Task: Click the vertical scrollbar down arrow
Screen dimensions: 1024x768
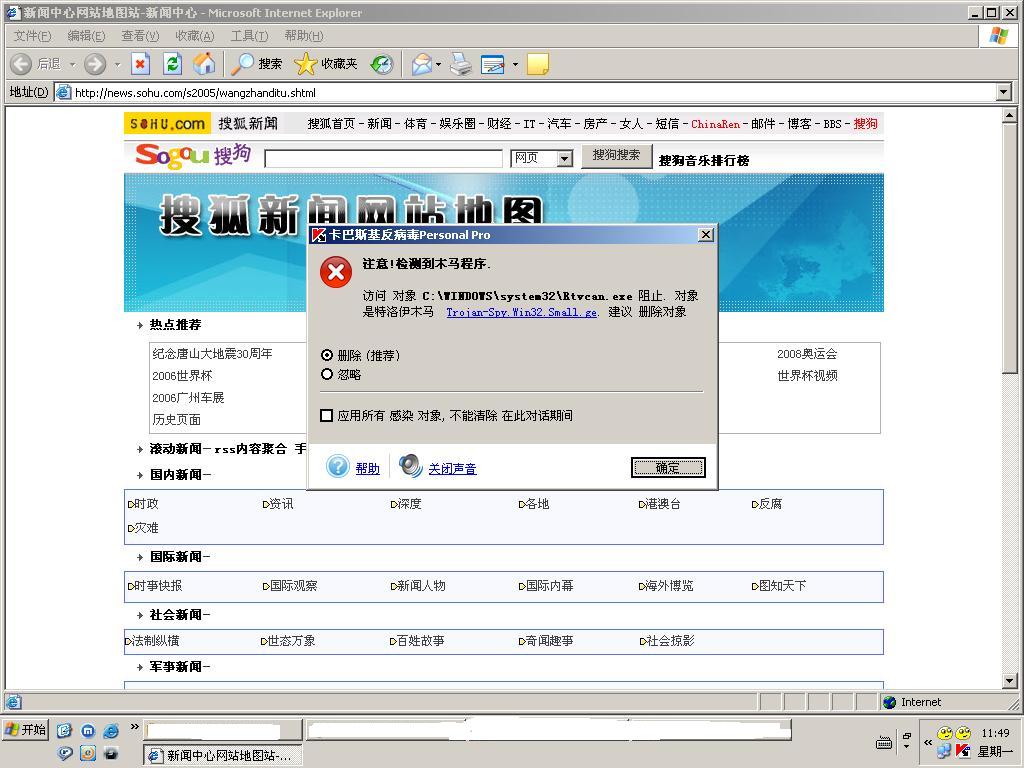Action: [x=1010, y=681]
